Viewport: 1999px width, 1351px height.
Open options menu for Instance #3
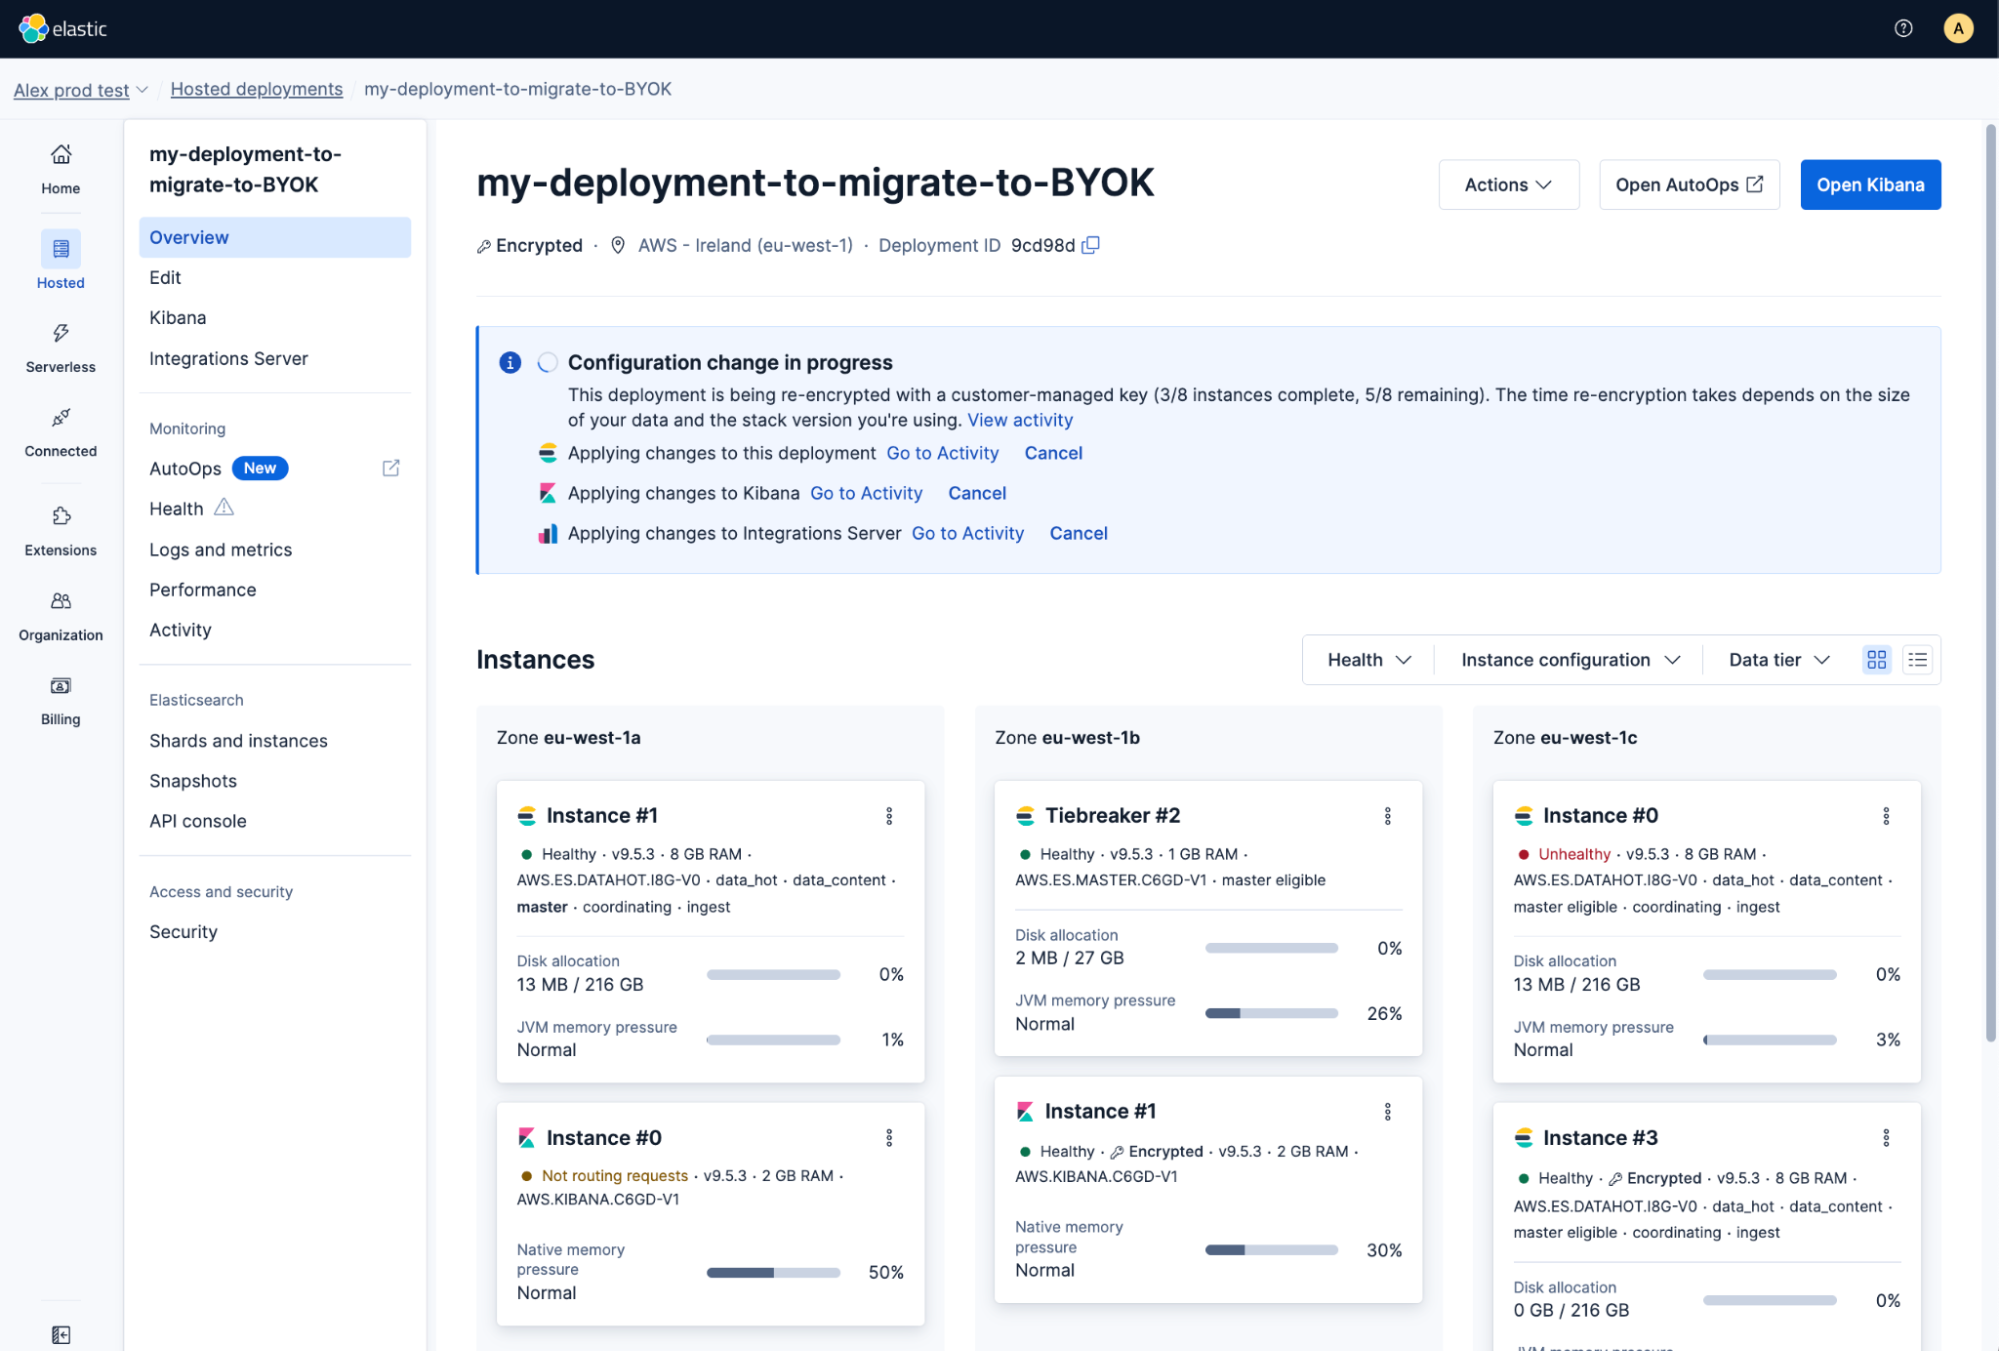(x=1886, y=1138)
